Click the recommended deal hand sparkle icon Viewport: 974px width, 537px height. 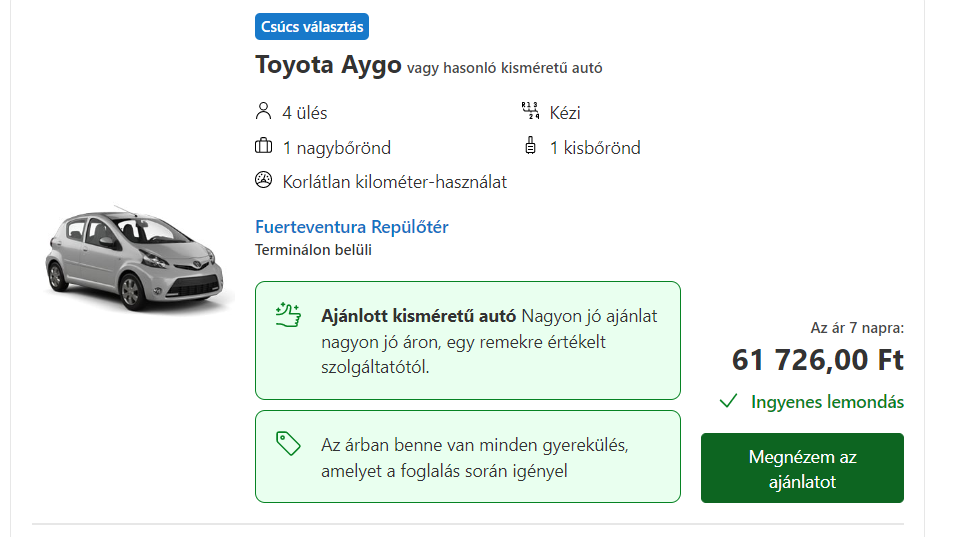coord(288,314)
